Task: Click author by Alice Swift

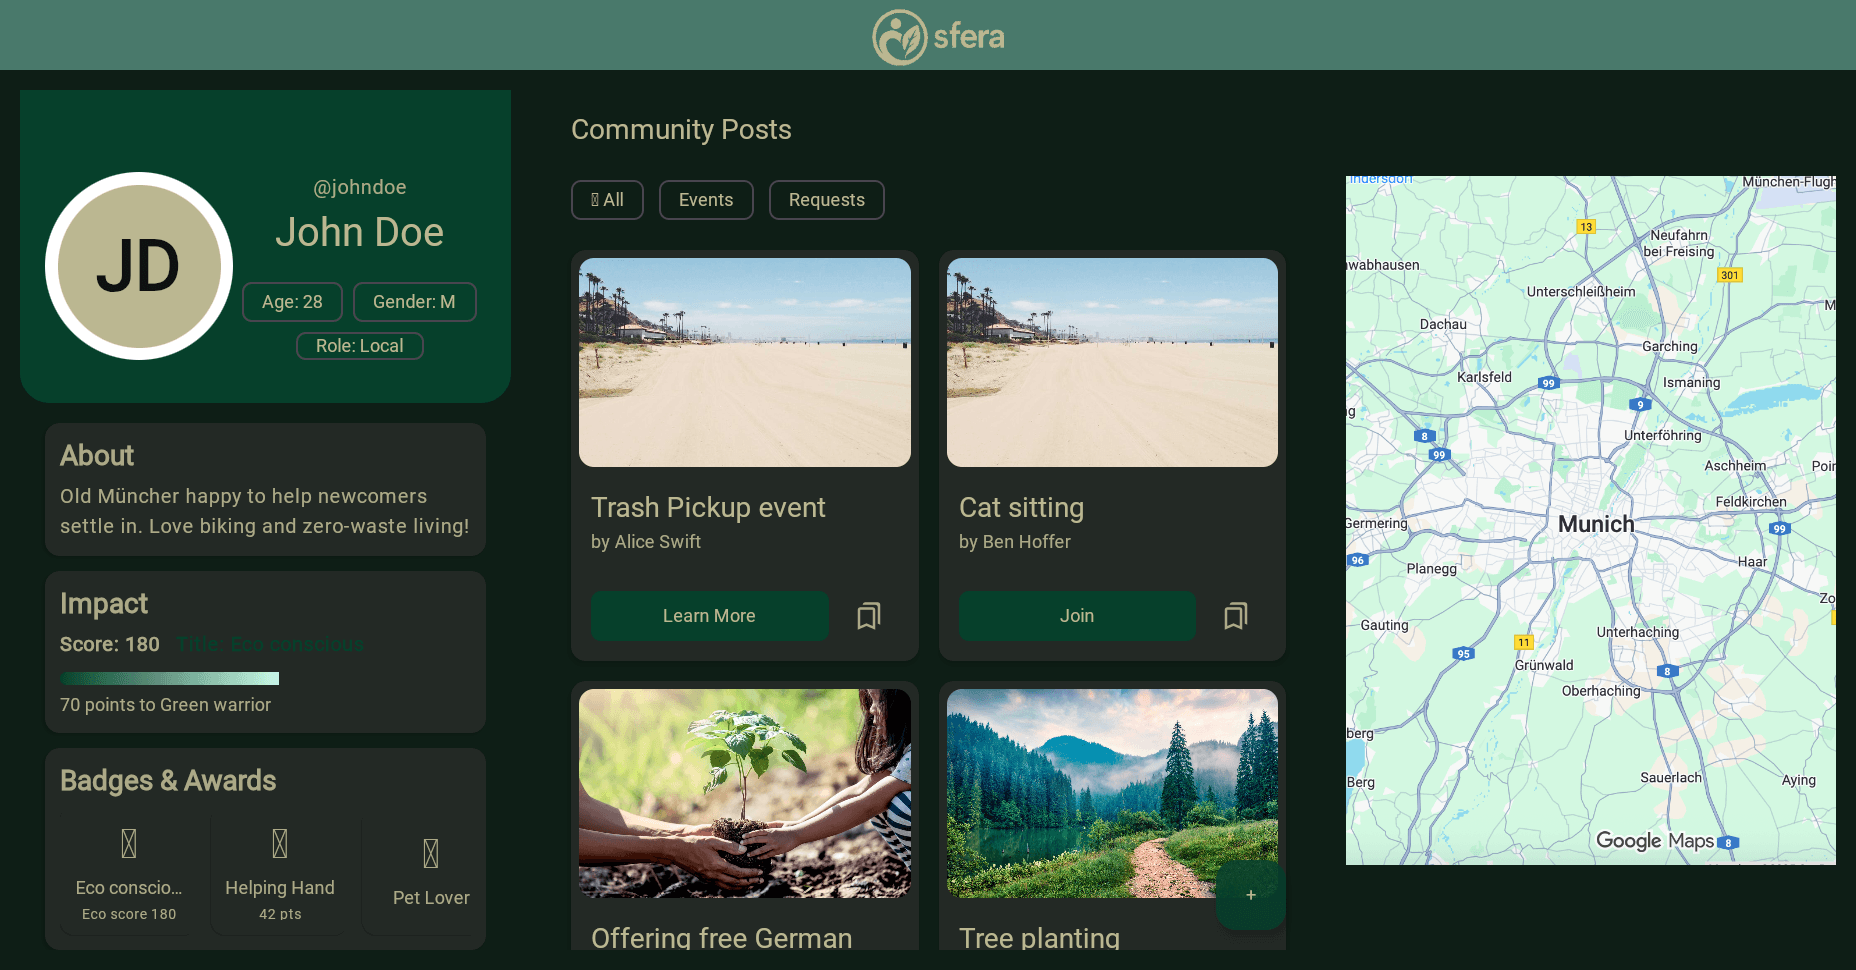Action: 646,542
